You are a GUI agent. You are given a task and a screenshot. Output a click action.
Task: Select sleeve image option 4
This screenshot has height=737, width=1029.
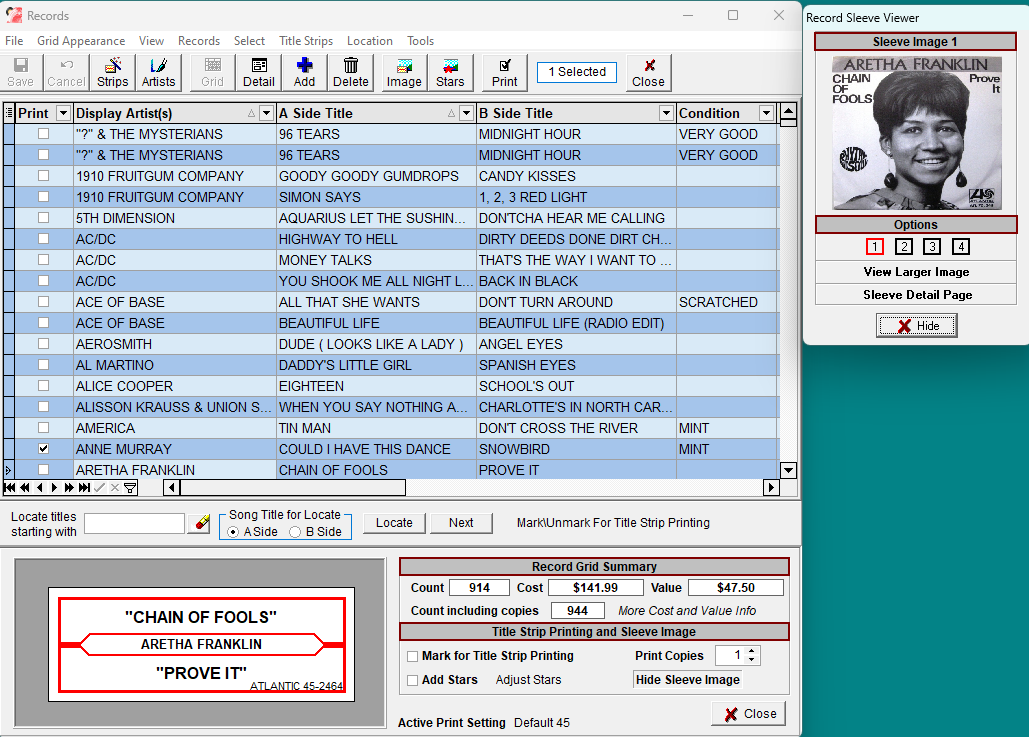pyautogui.click(x=961, y=247)
